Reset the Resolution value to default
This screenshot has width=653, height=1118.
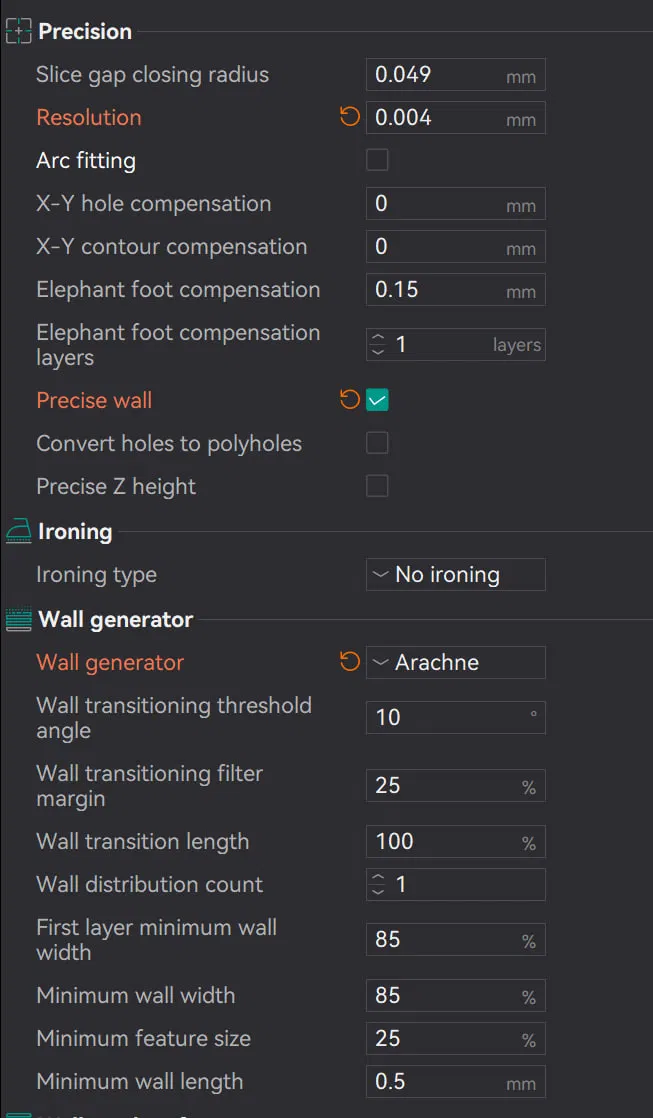point(349,118)
